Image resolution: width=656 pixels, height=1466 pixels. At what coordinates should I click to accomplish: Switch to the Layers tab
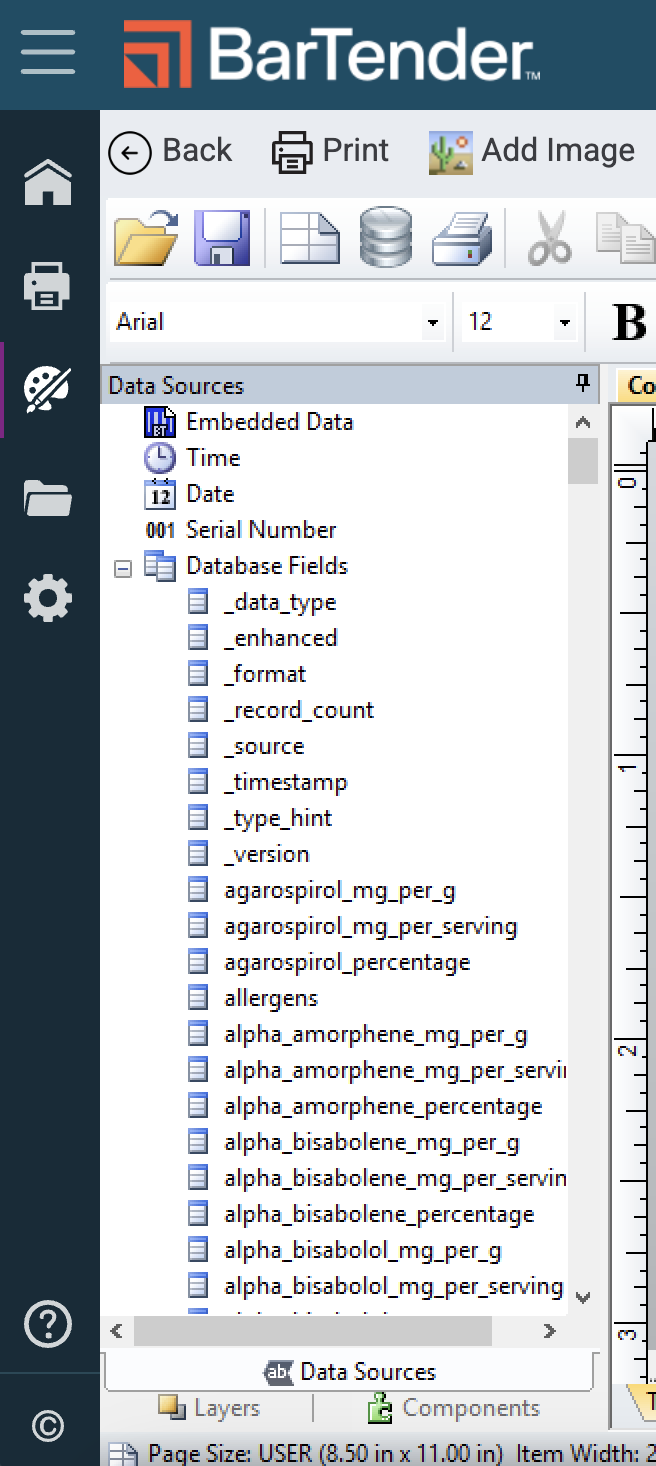212,1408
